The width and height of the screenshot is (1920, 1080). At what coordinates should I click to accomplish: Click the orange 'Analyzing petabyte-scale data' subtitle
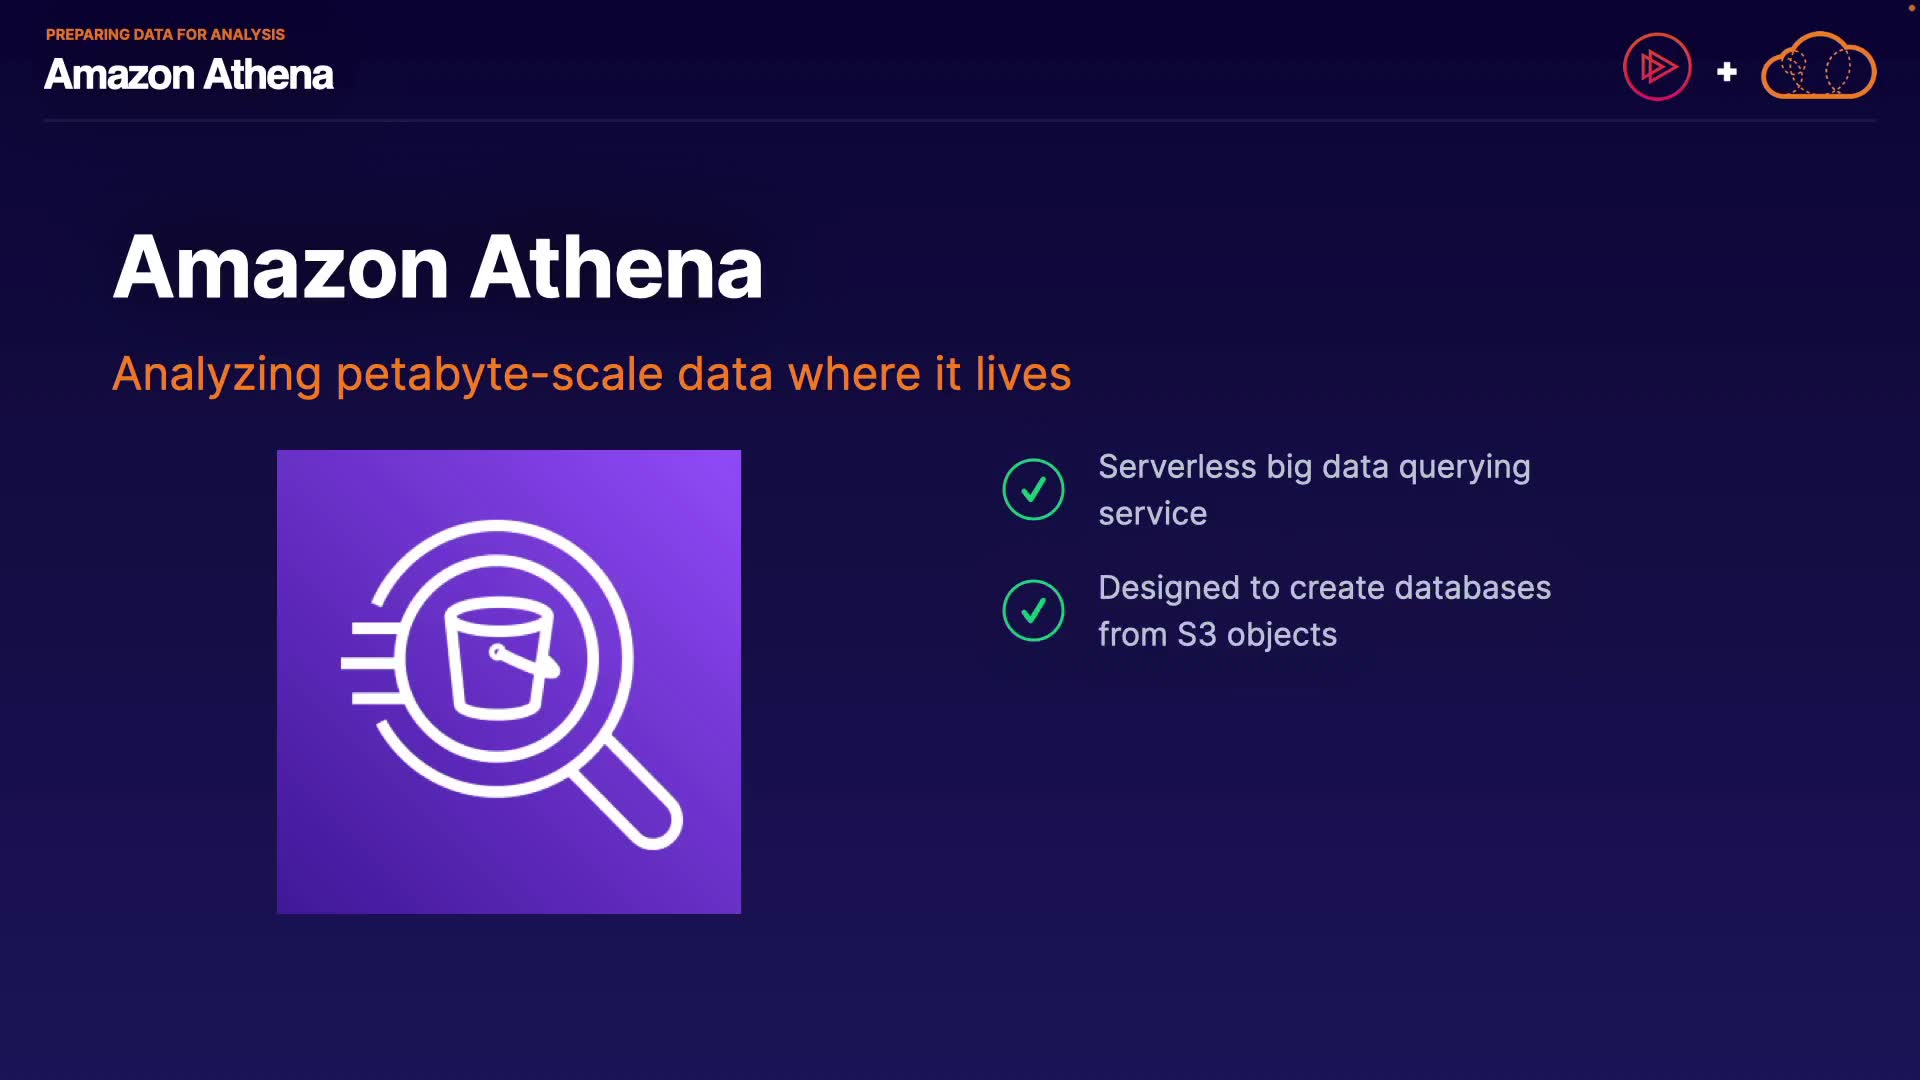tap(591, 374)
